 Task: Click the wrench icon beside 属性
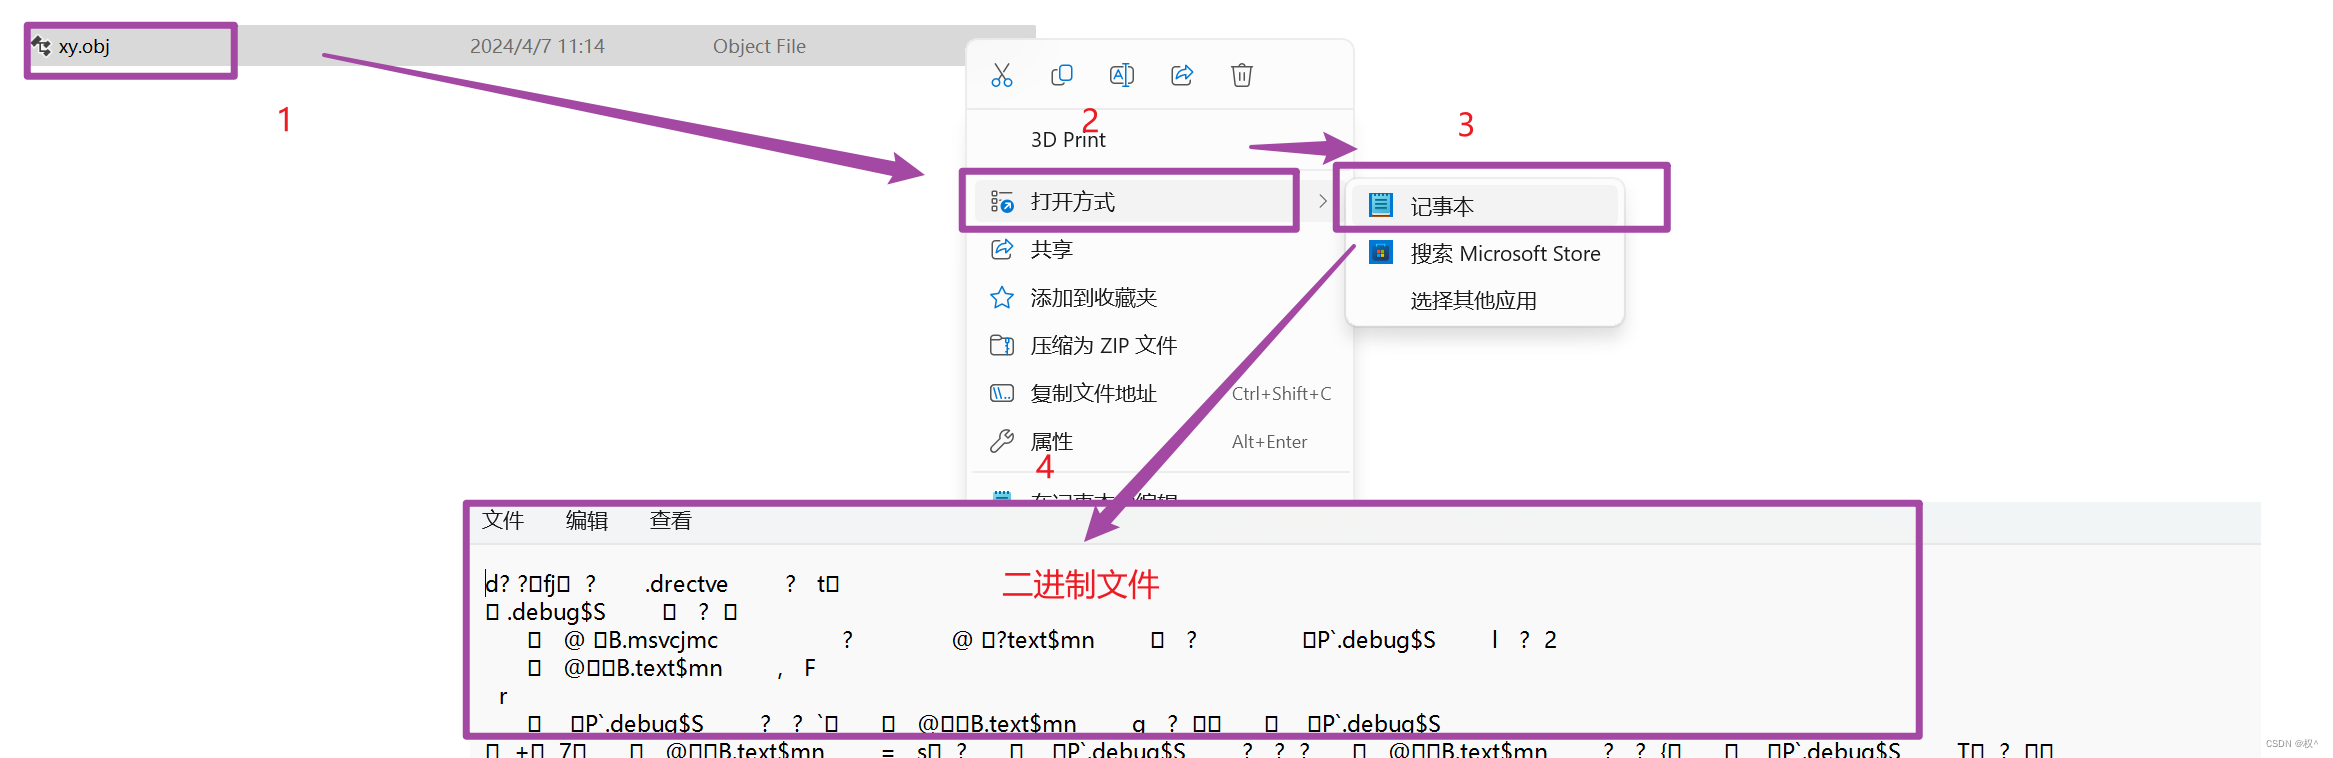[1002, 441]
